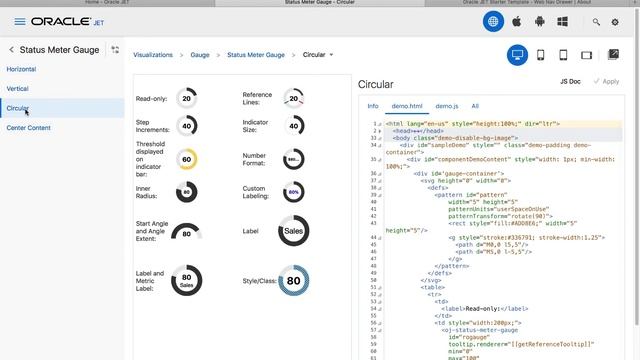Viewport: 640px width, 360px height.
Task: Collapse the svg tag at line 37
Action: click(380, 181)
